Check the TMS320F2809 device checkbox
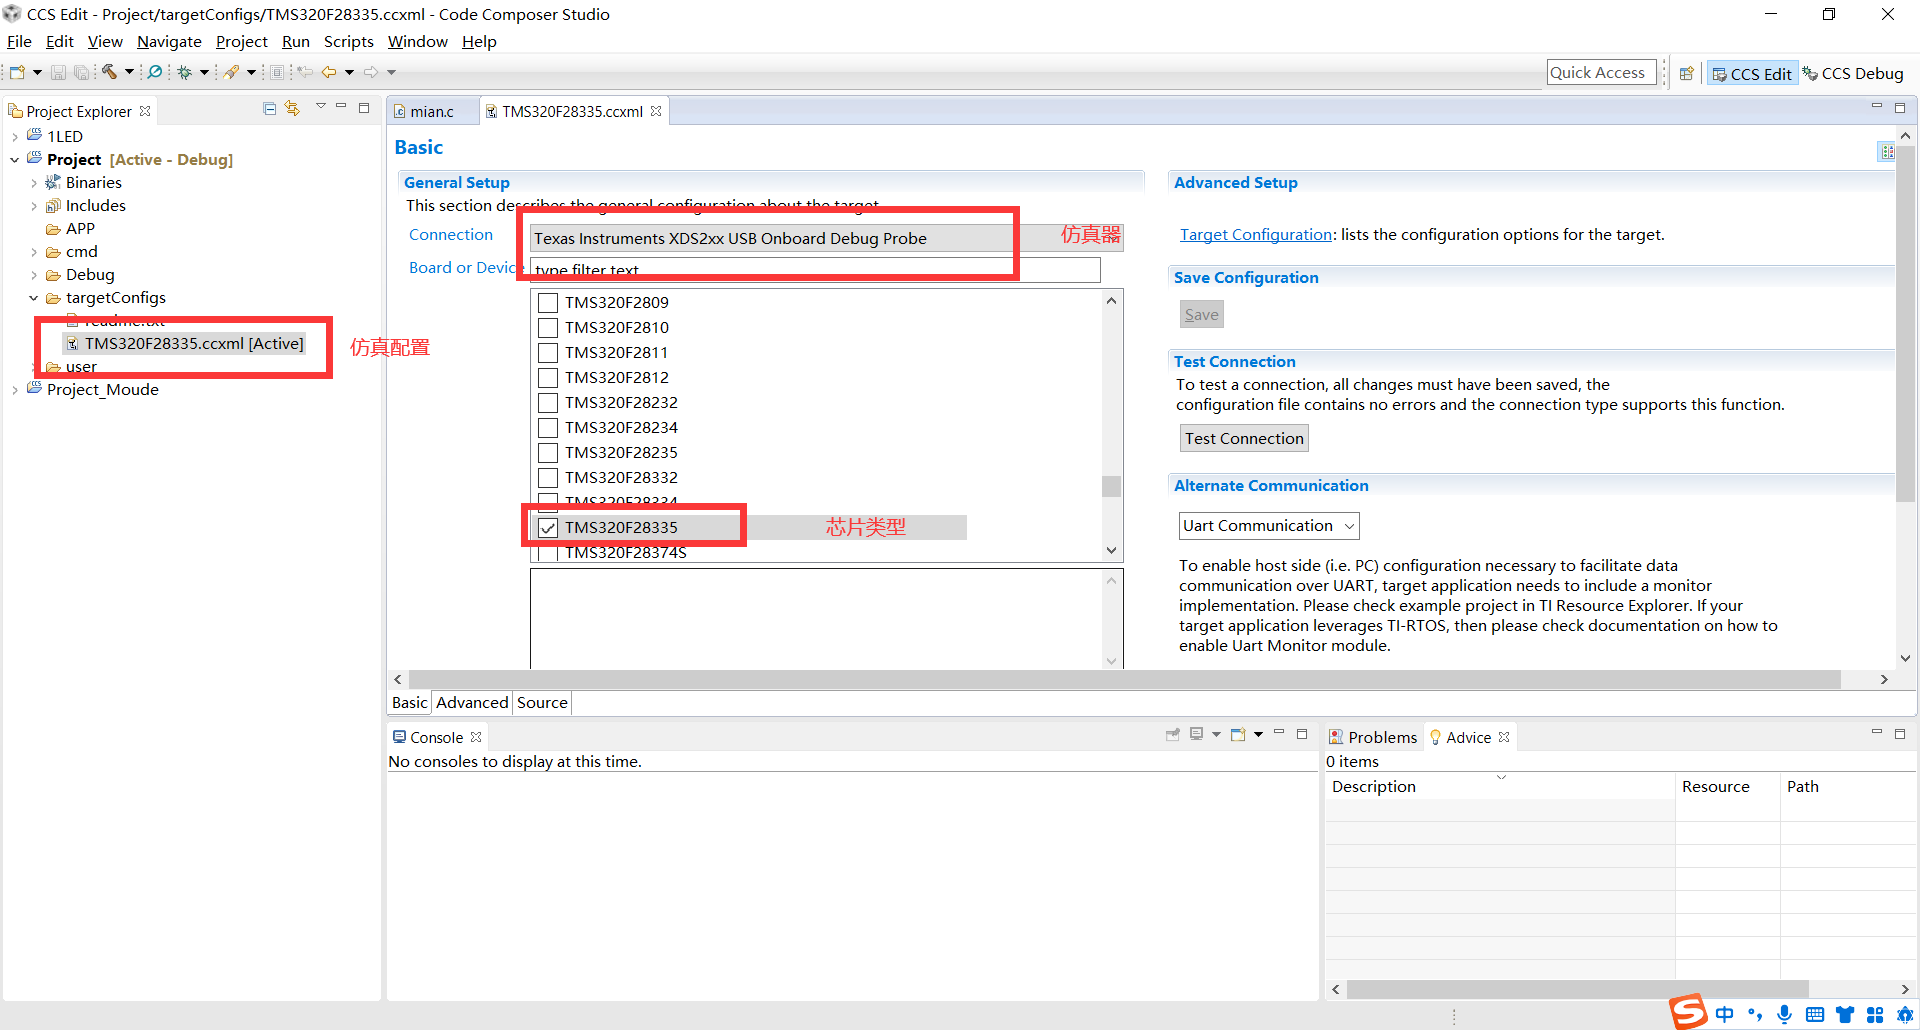1920x1030 pixels. [548, 302]
